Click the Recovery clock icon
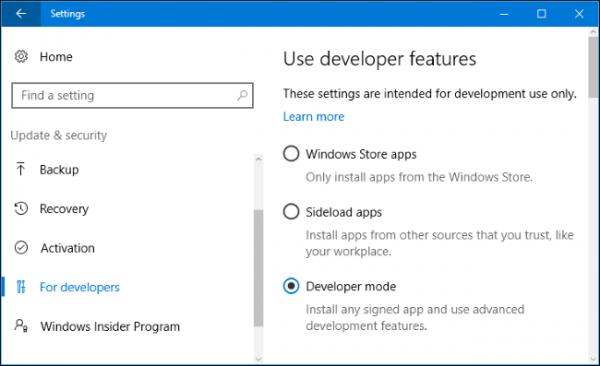This screenshot has width=600, height=366. coord(21,209)
